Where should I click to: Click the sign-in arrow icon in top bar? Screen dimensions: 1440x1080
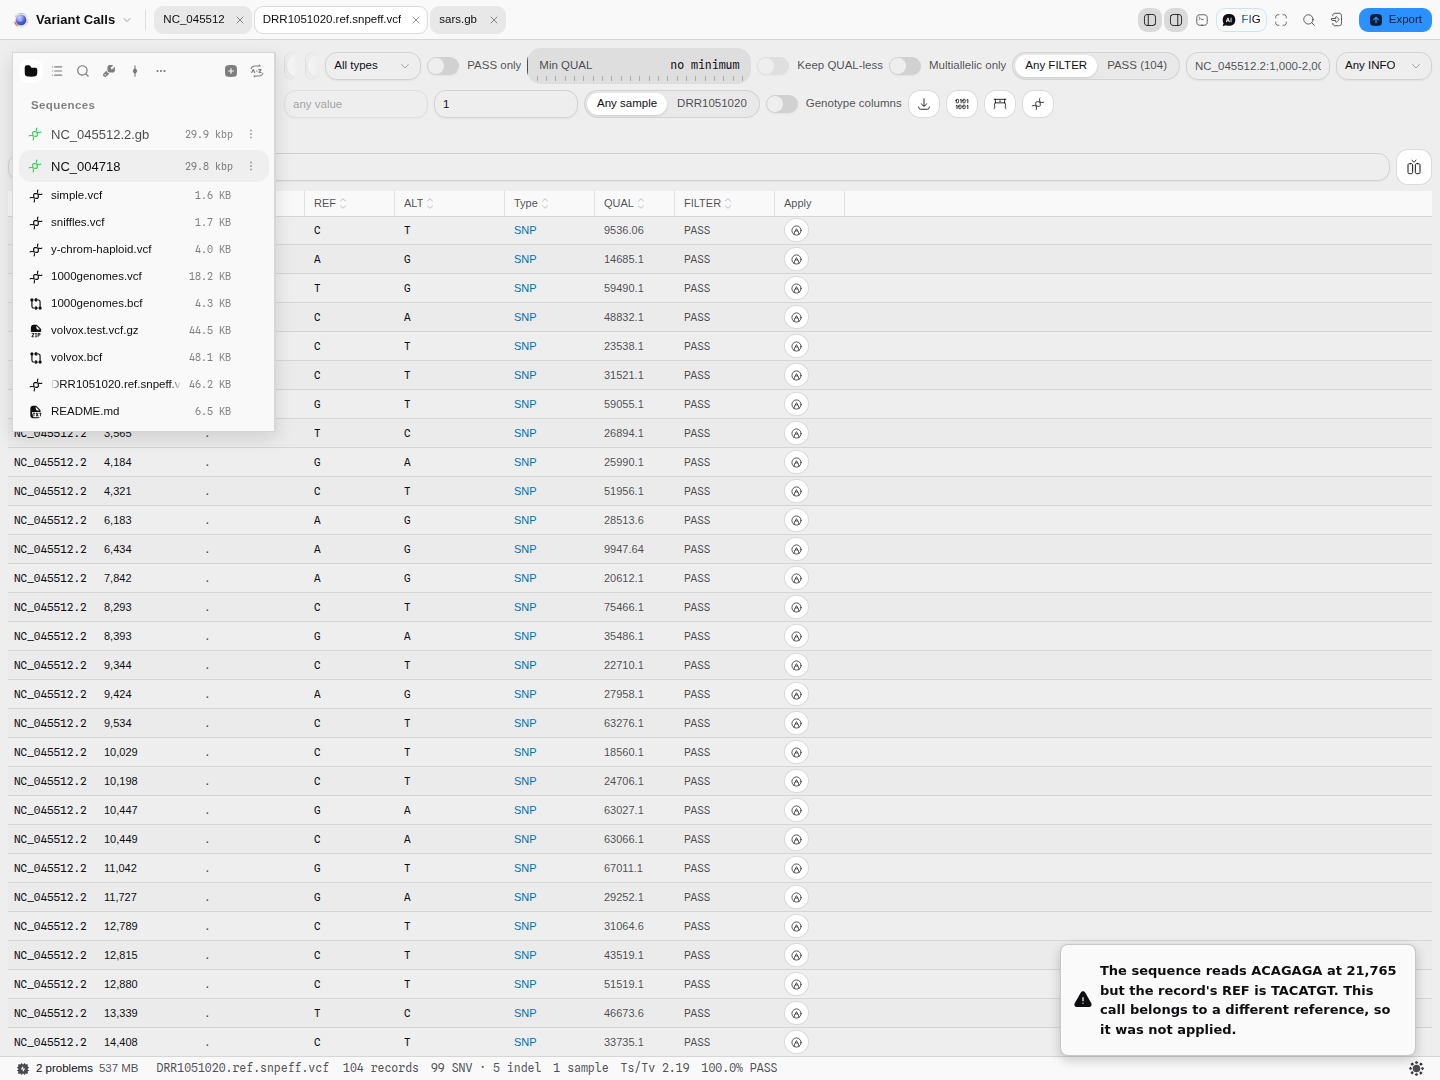point(1337,20)
